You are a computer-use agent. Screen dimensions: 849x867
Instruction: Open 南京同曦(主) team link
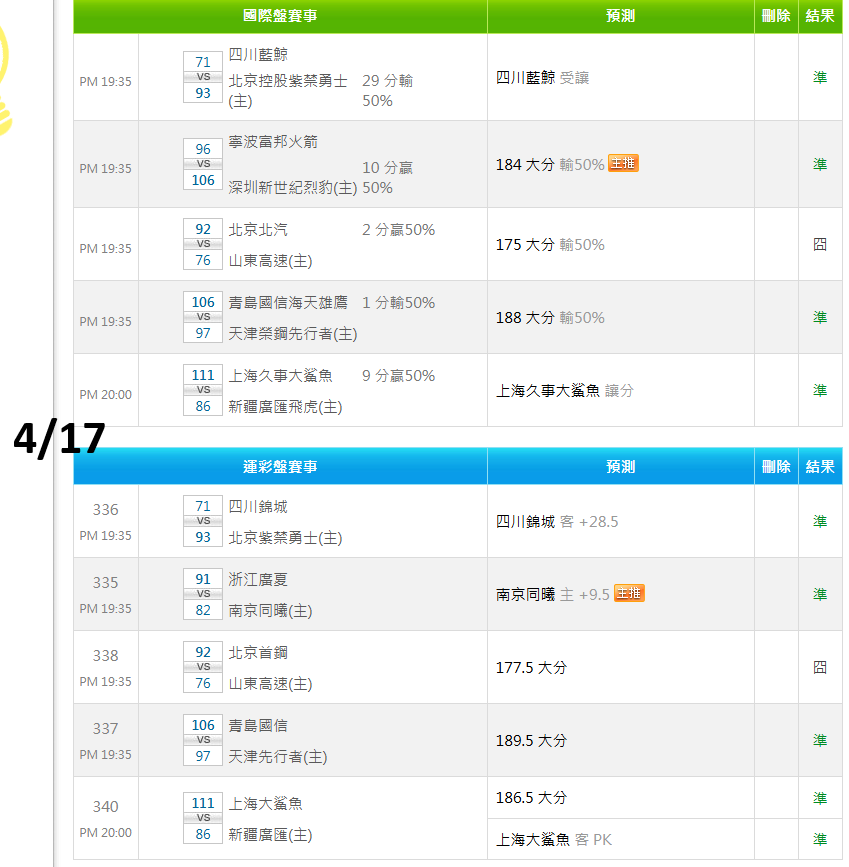(270, 610)
